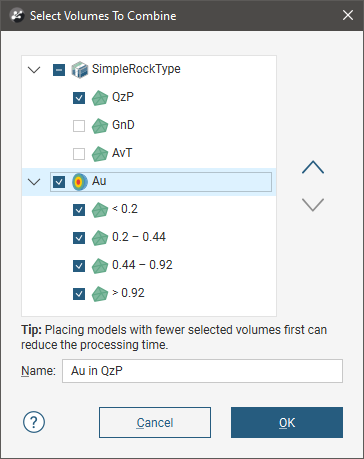This screenshot has height=459, width=364.
Task: Enable the AvT volume checkbox
Action: click(x=79, y=154)
